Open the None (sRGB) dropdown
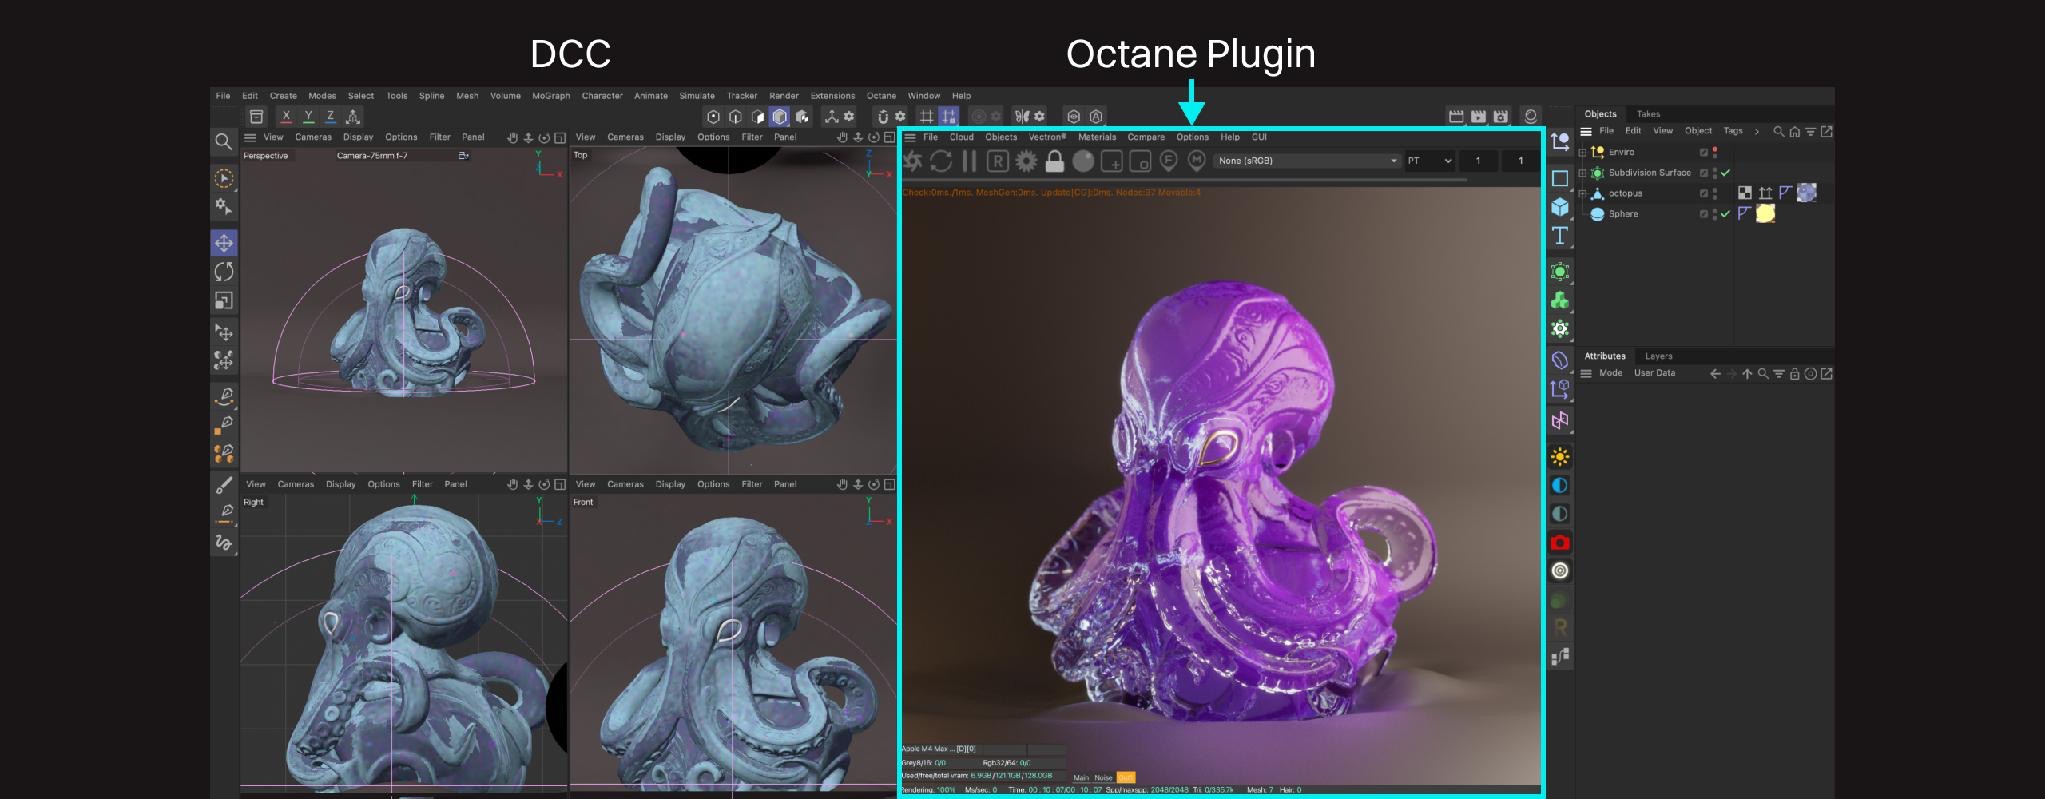Image resolution: width=2045 pixels, height=799 pixels. pos(1308,161)
